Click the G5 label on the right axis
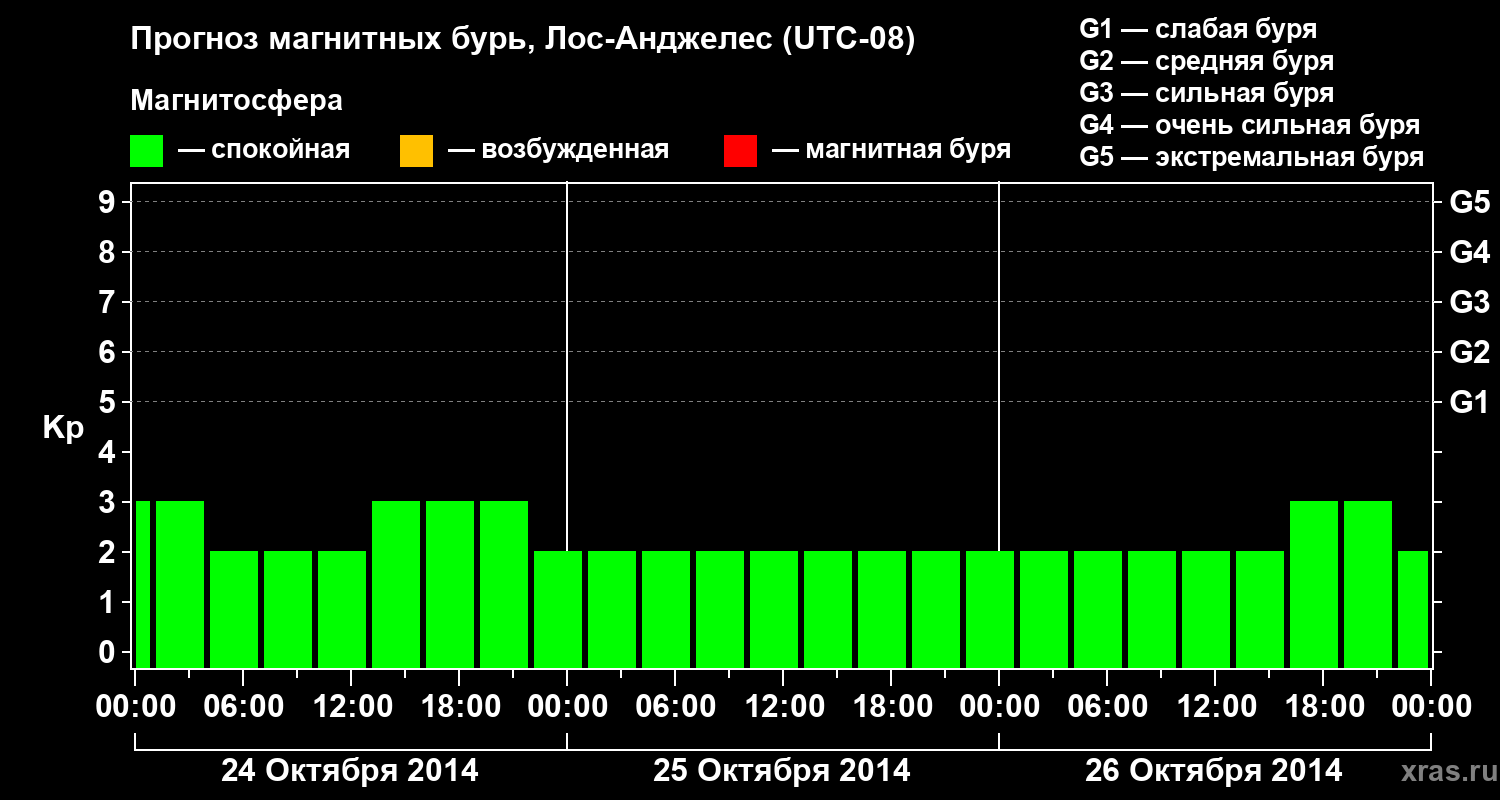 (x=1470, y=202)
